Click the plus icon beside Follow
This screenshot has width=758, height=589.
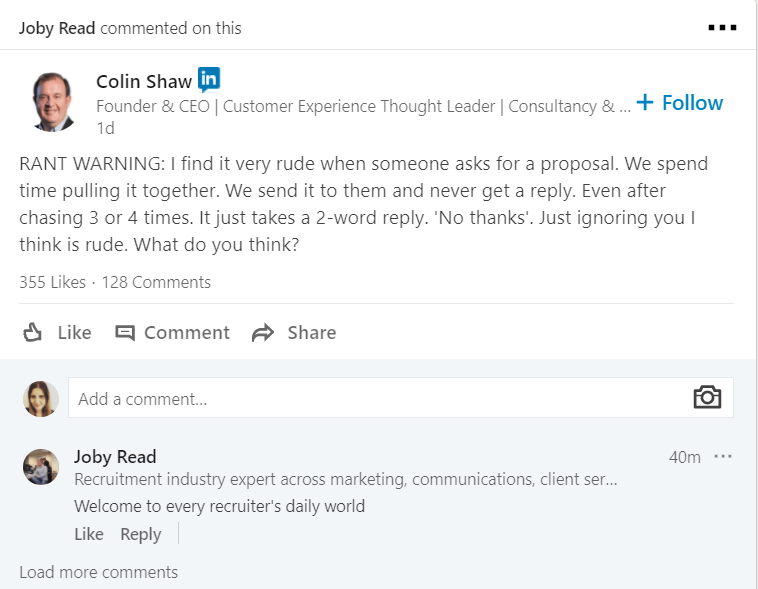[645, 102]
